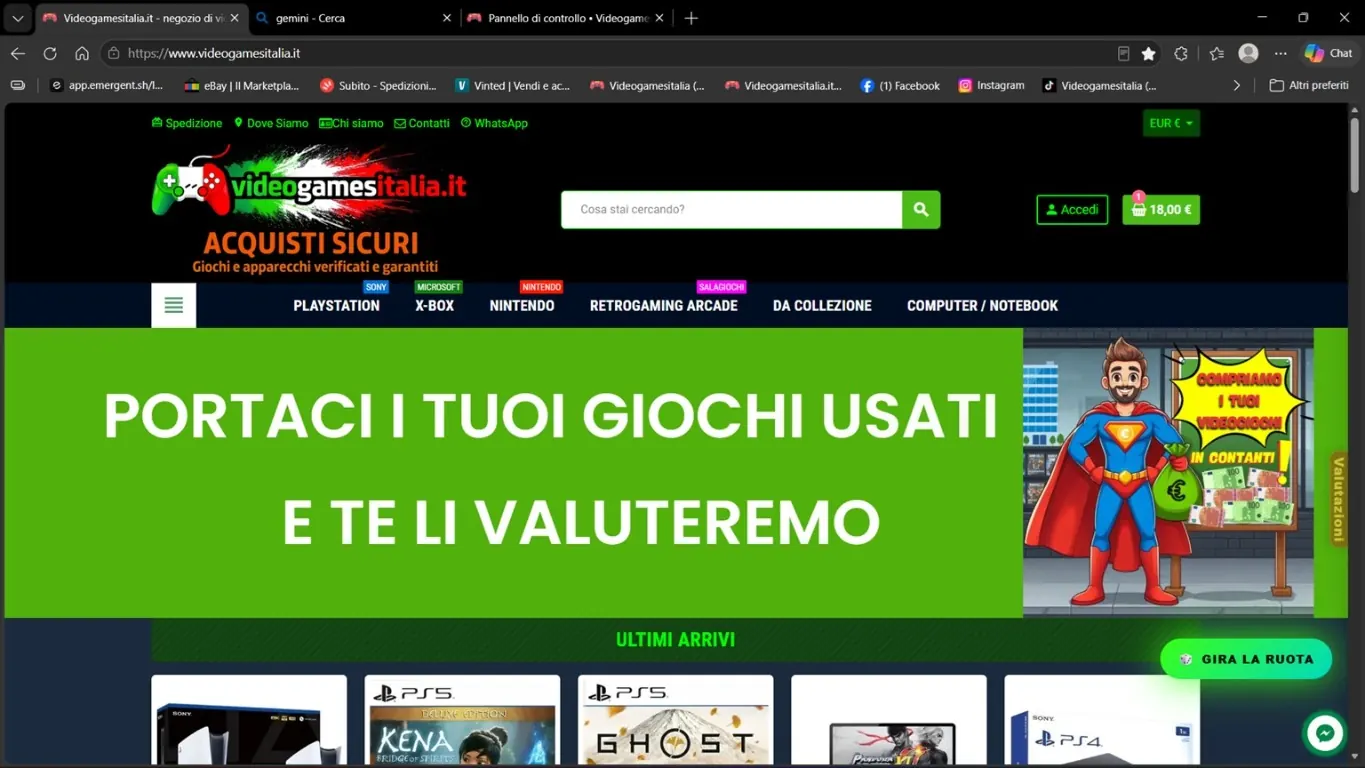Image resolution: width=1365 pixels, height=768 pixels.
Task: Open the Instagram bookmark
Action: (991, 86)
